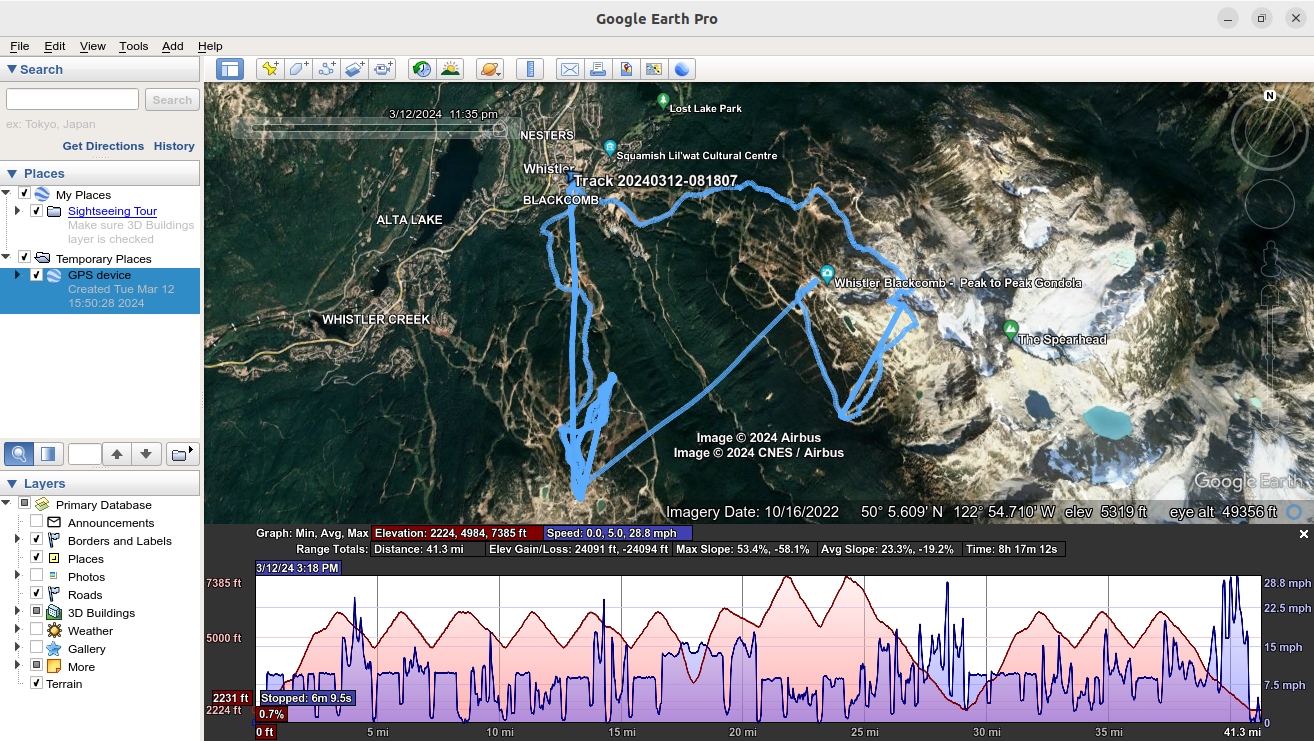Move selected place up with arrow button
This screenshot has width=1314, height=741.
pyautogui.click(x=117, y=454)
